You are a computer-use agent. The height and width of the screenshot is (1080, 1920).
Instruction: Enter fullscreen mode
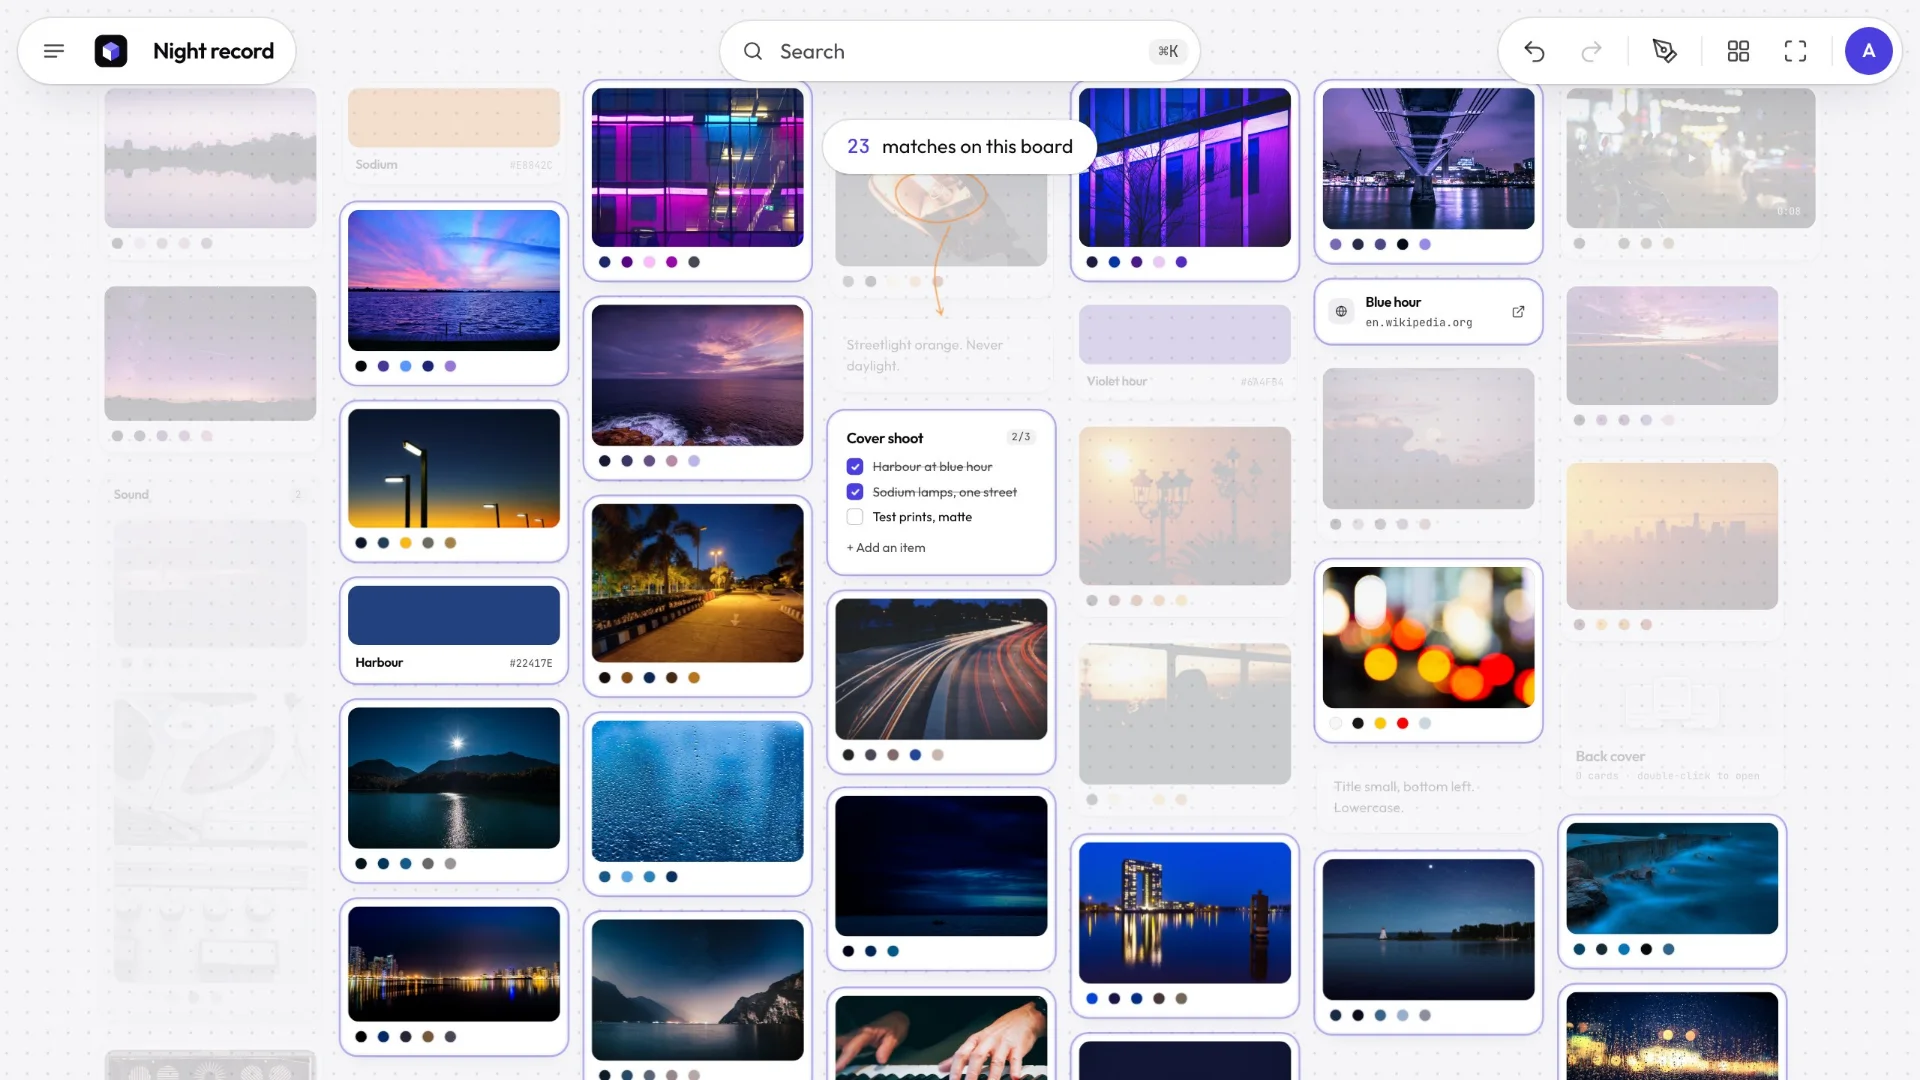[1795, 51]
